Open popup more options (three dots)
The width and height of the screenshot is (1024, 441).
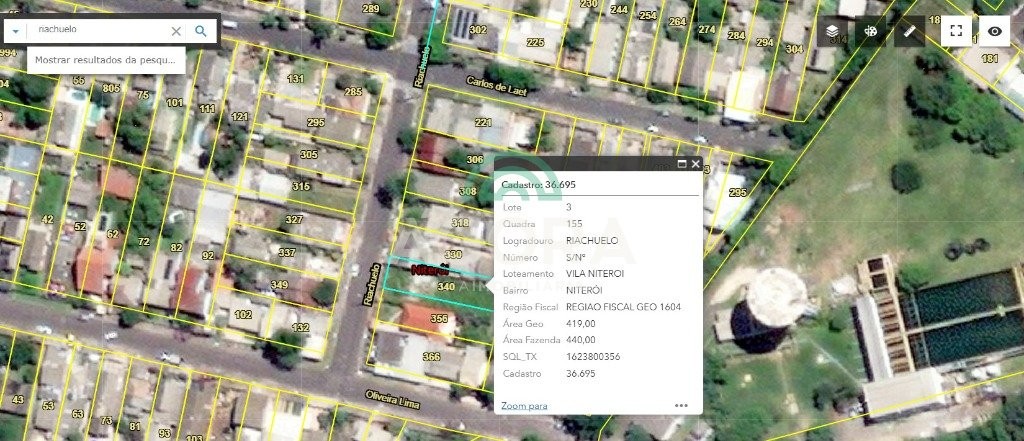[681, 405]
